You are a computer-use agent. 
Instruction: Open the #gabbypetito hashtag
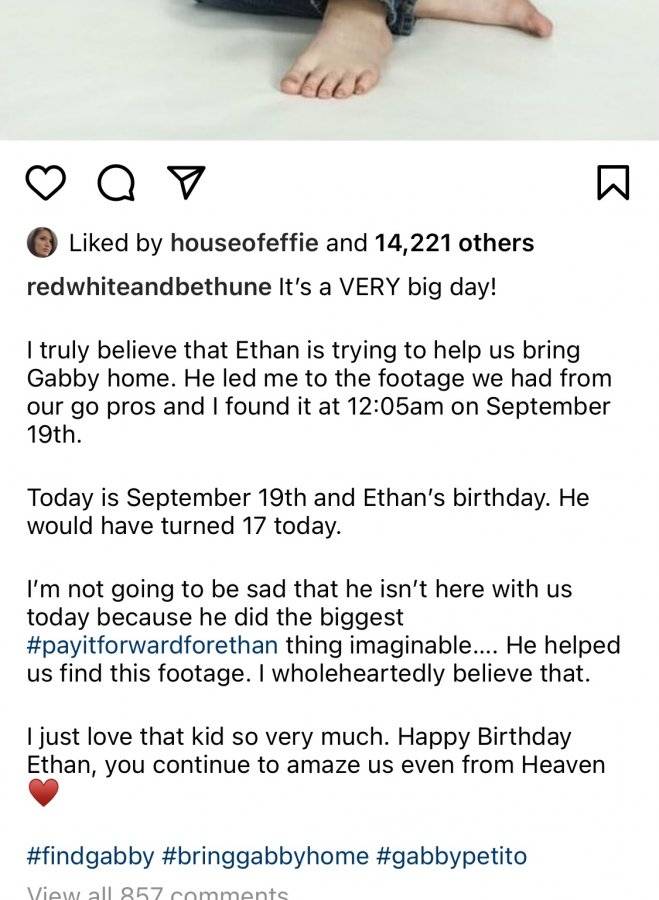pos(451,856)
